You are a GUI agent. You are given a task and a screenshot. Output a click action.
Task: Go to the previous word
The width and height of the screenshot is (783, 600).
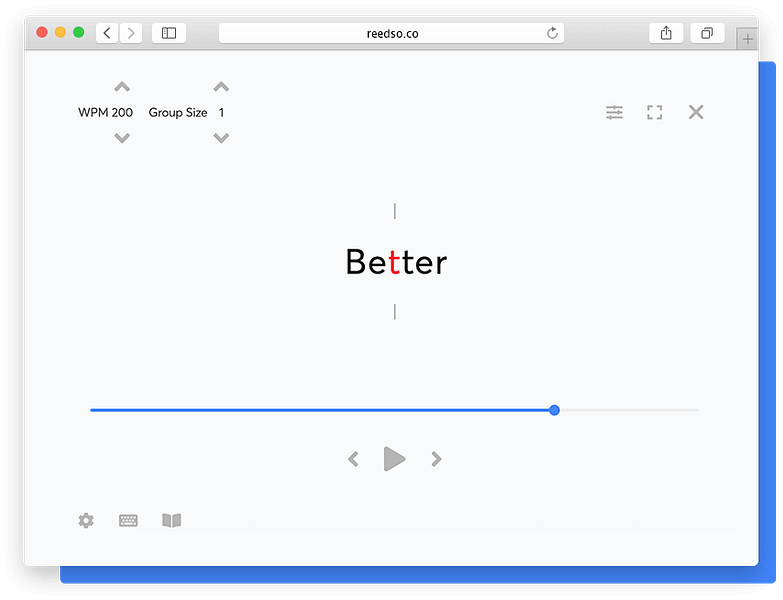point(353,459)
